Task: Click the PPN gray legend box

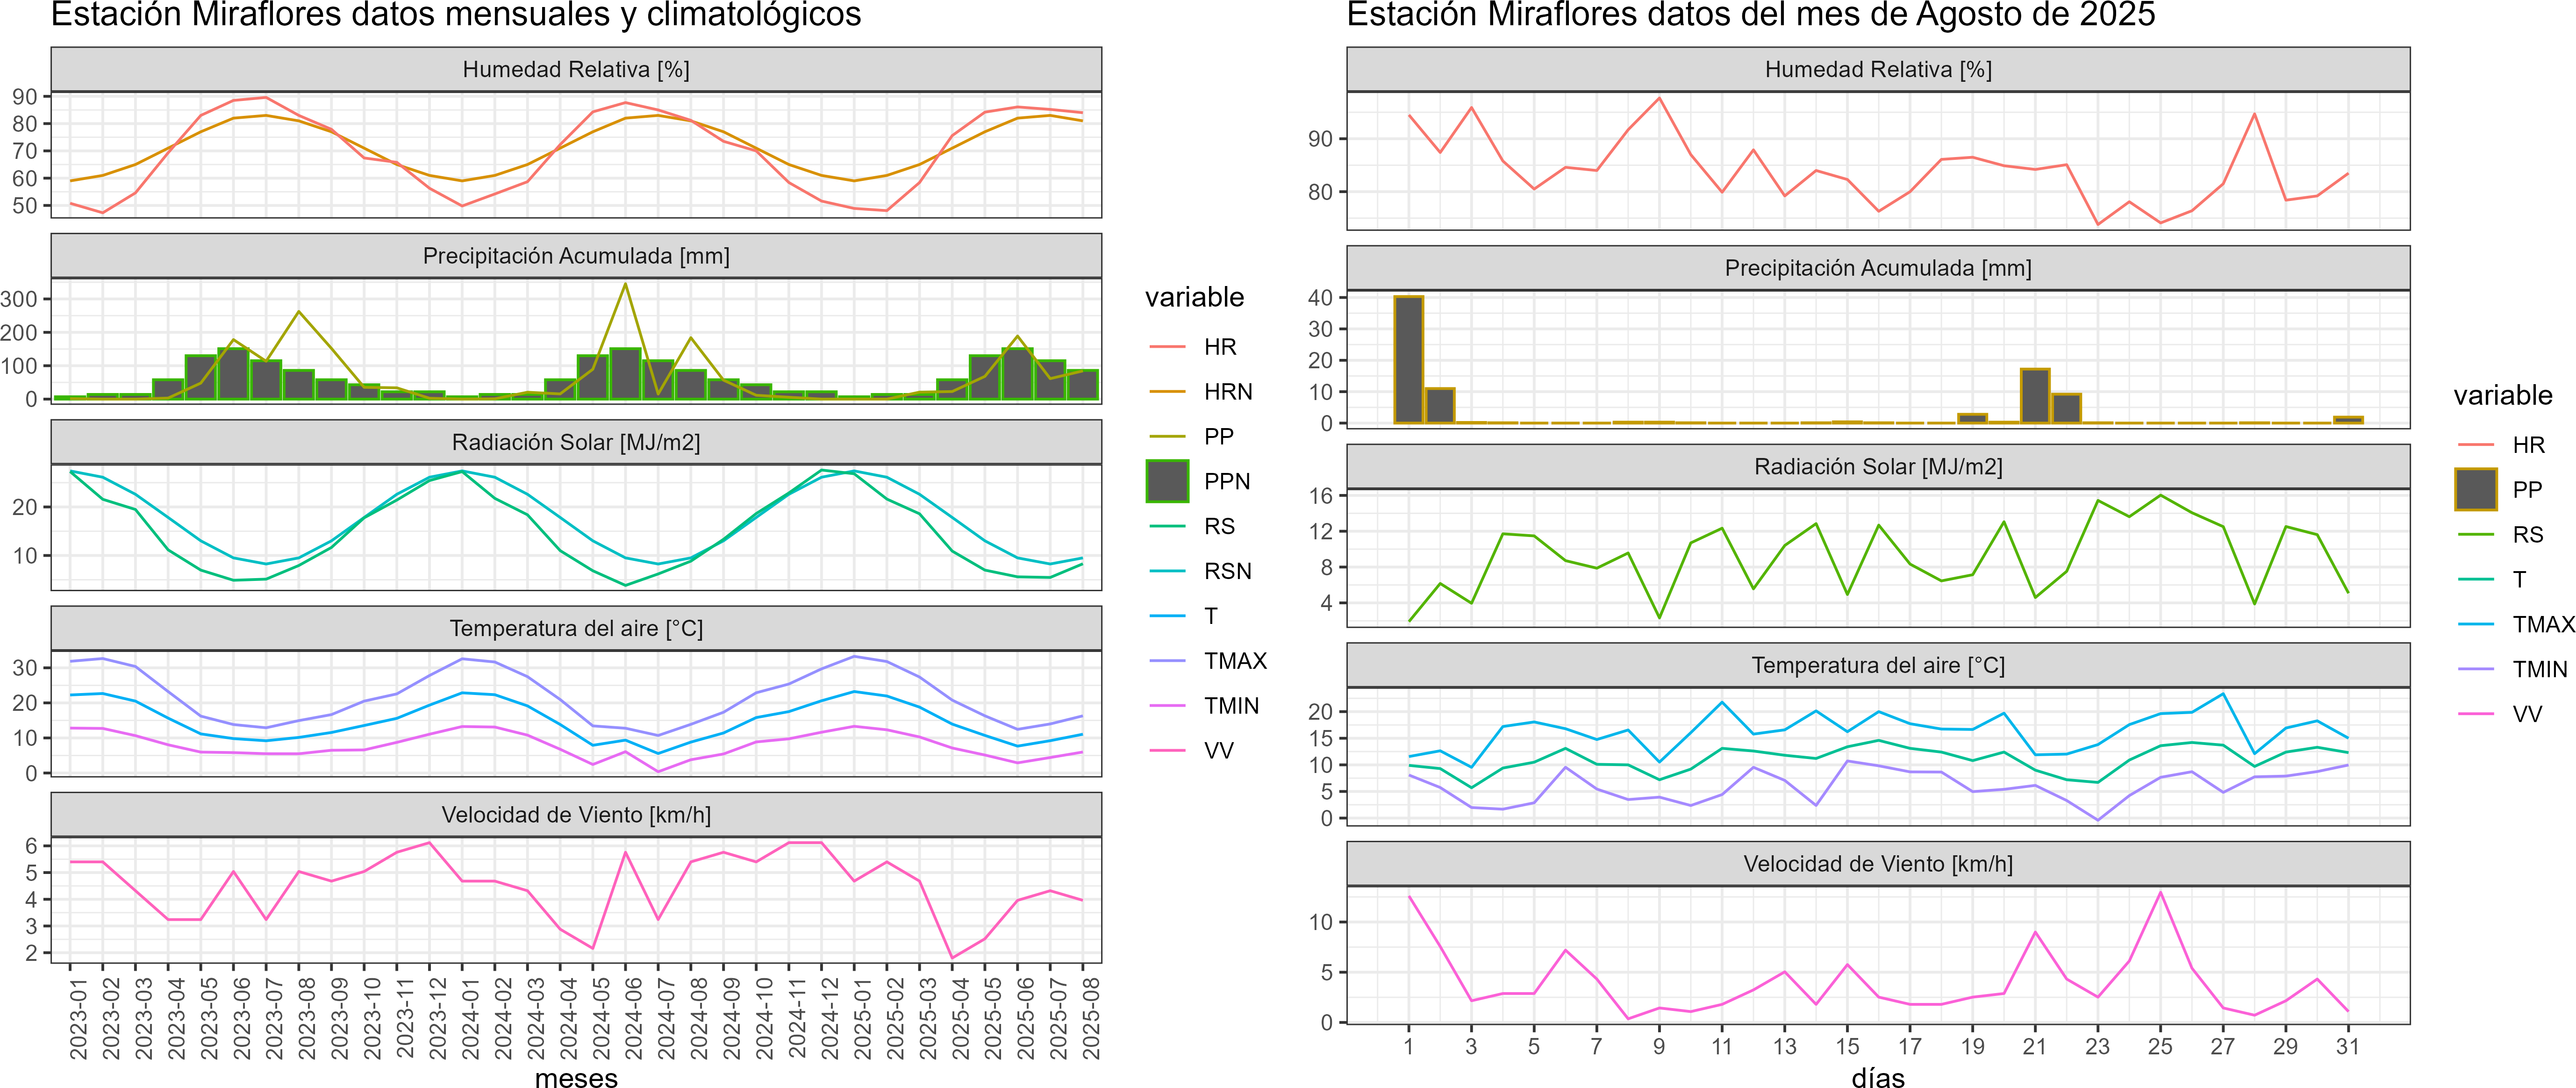Action: (x=1167, y=481)
